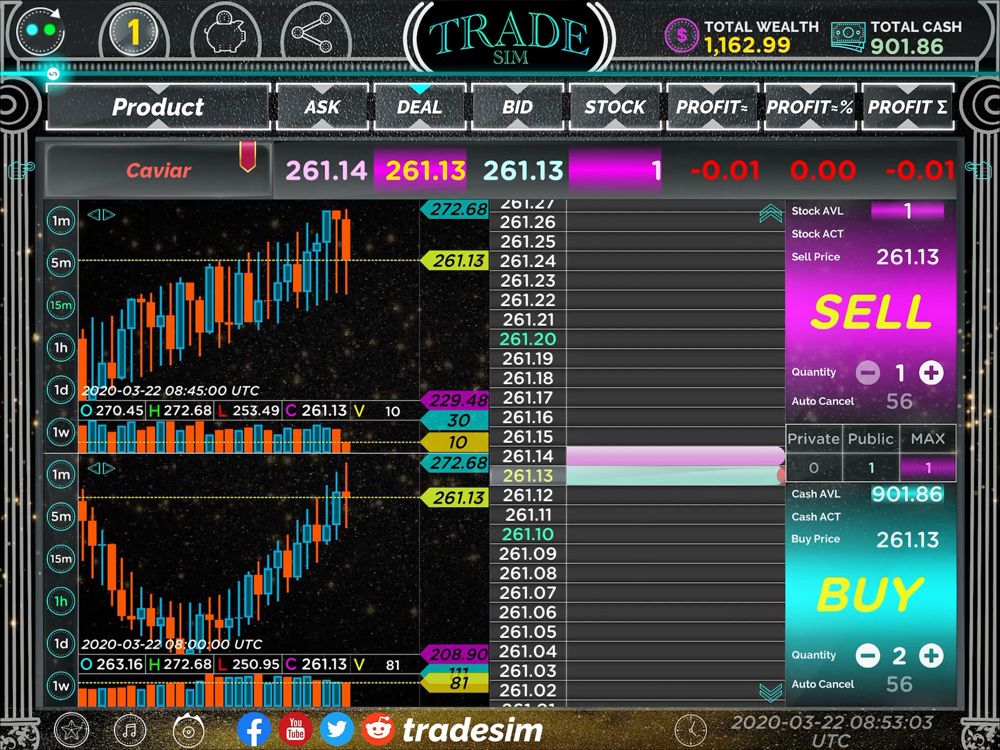The width and height of the screenshot is (1000, 750).
Task: Jump down the price ladder with double chevron
Action: point(771,693)
